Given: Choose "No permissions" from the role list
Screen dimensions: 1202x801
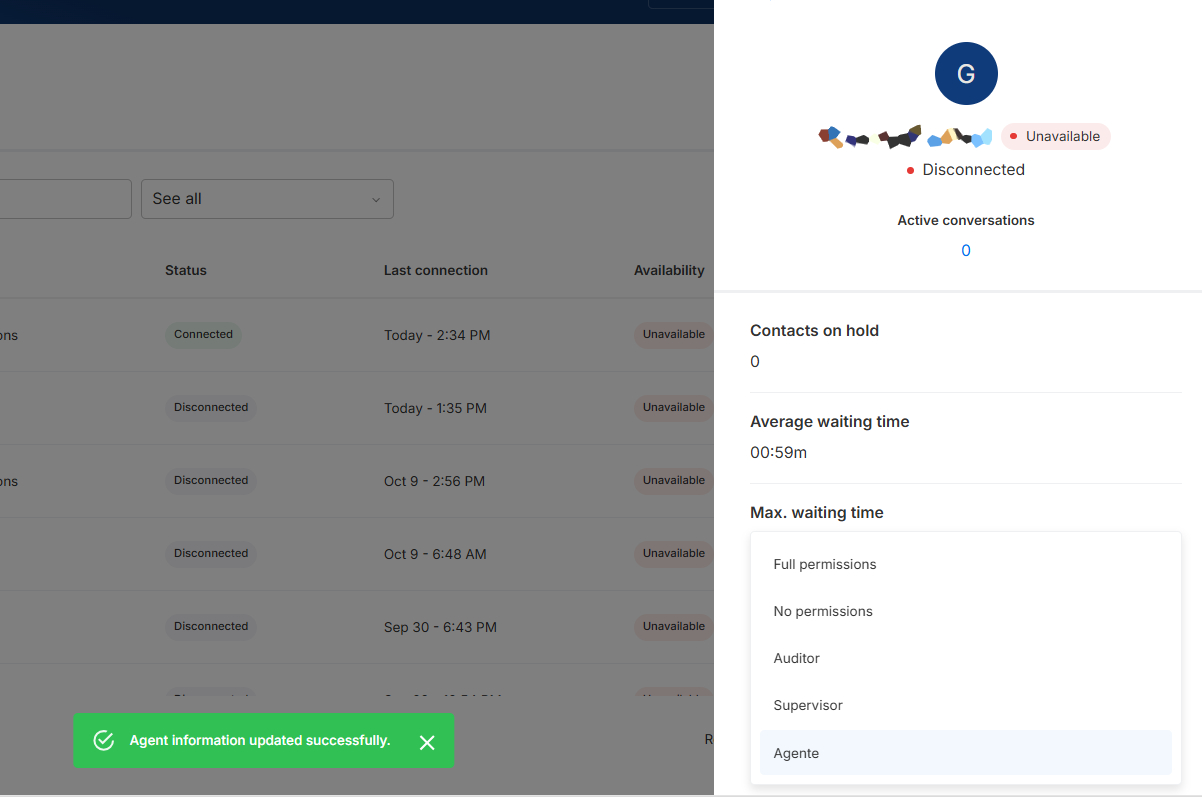Looking at the screenshot, I should click(x=966, y=611).
